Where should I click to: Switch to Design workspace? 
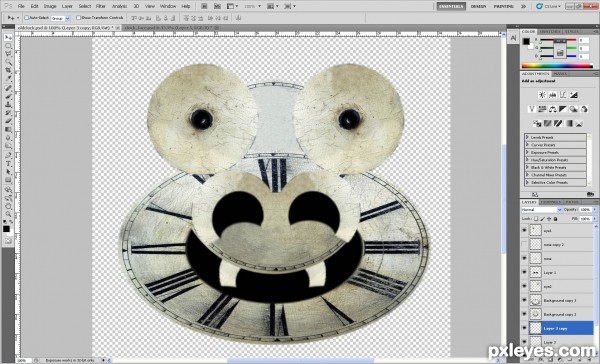[478, 7]
